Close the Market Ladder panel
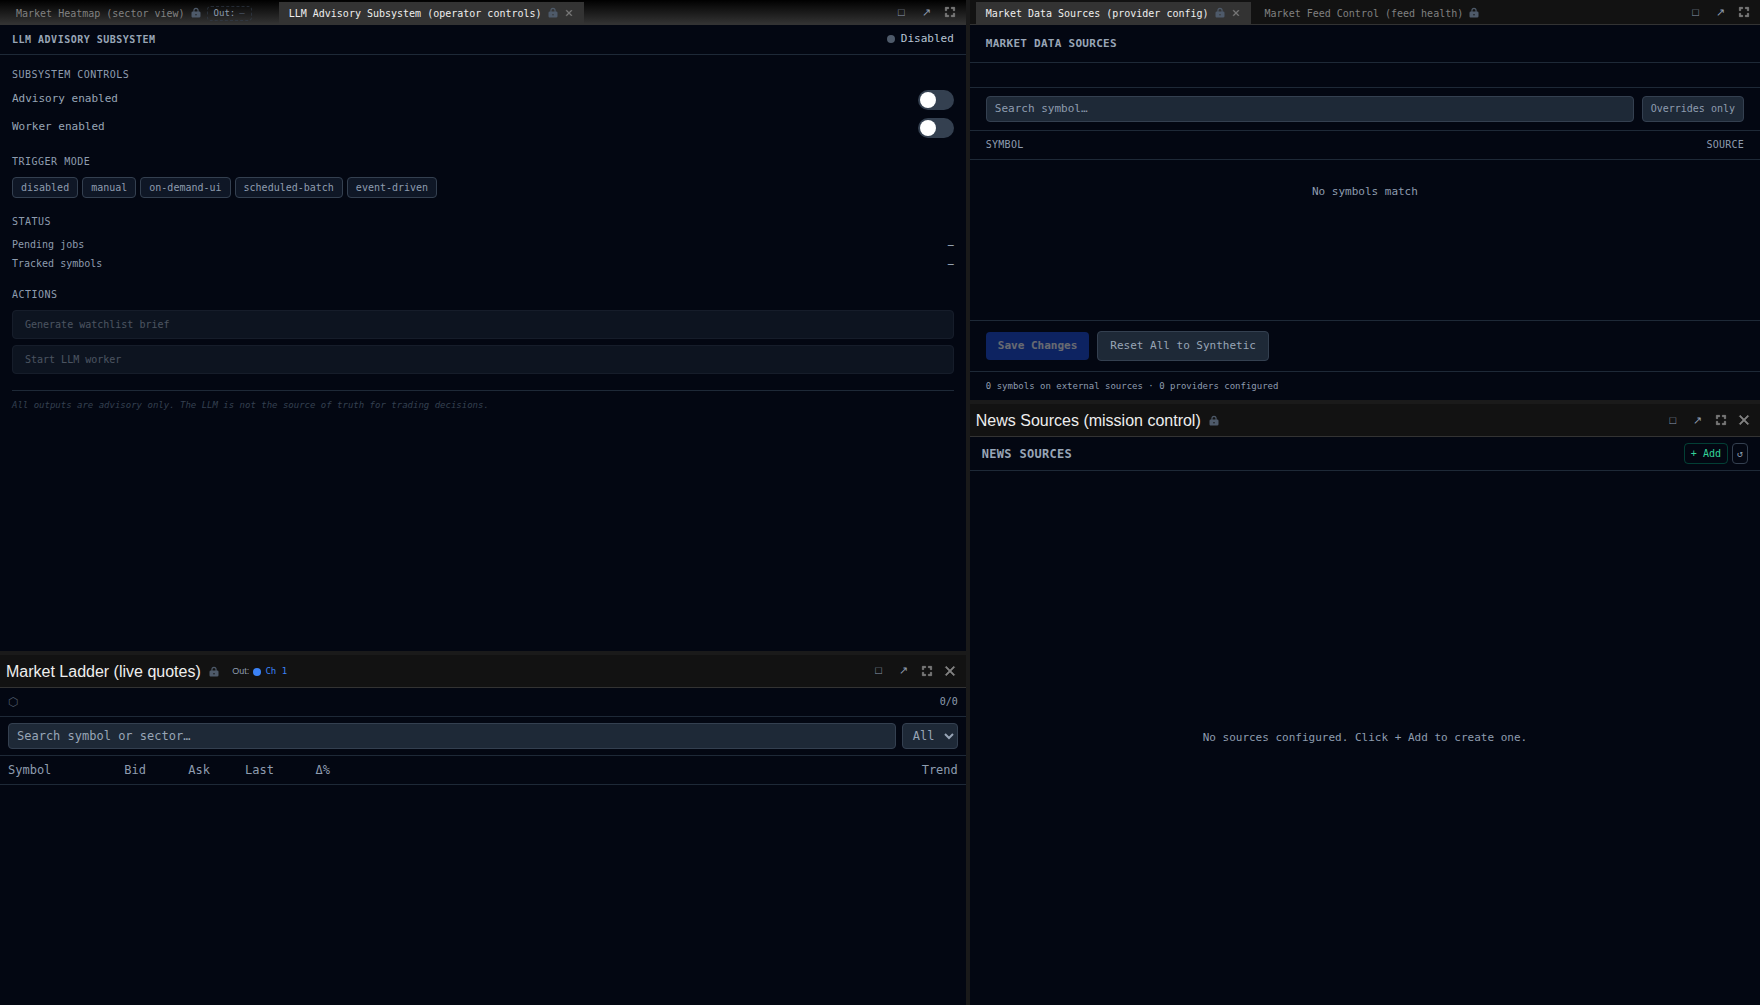 tap(950, 671)
